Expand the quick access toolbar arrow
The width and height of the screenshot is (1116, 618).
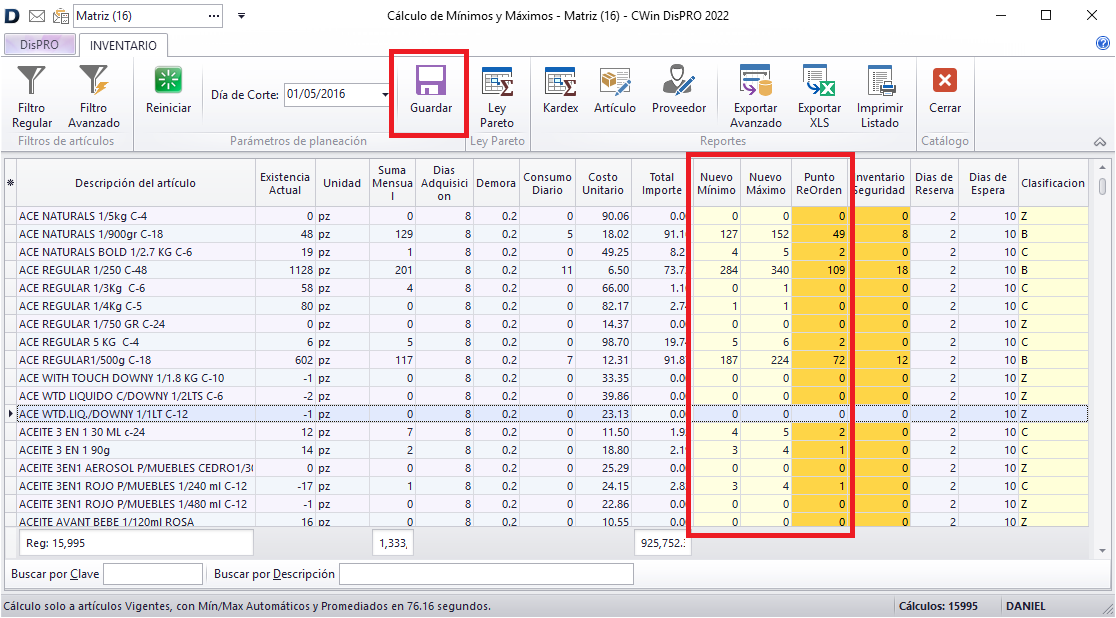241,16
